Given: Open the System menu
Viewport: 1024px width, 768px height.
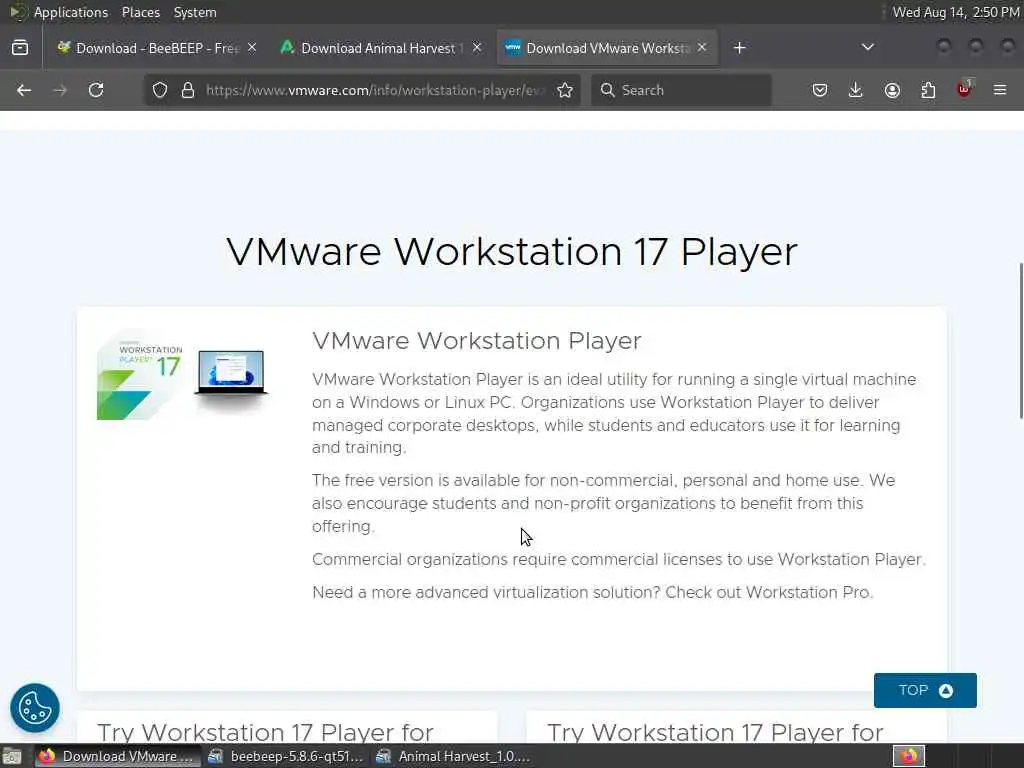Looking at the screenshot, I should pos(195,12).
